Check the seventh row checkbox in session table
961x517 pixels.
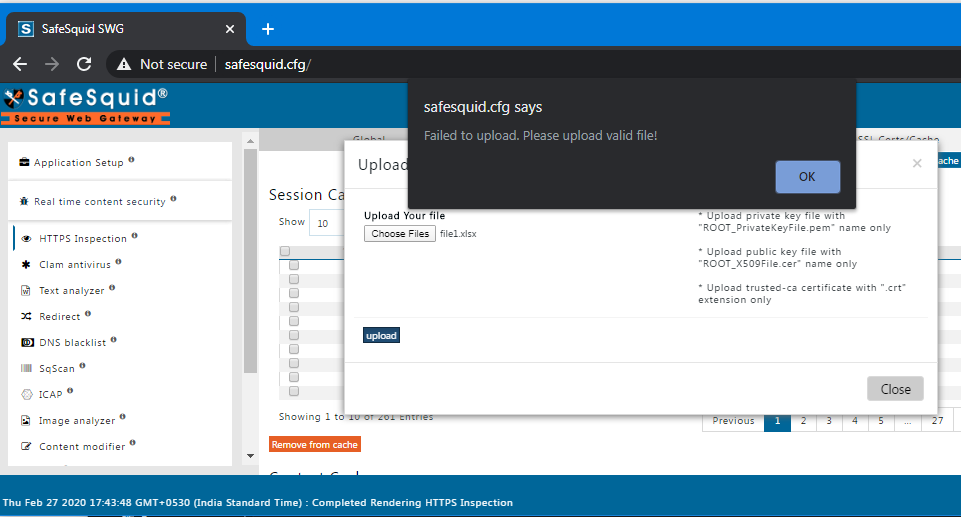294,349
